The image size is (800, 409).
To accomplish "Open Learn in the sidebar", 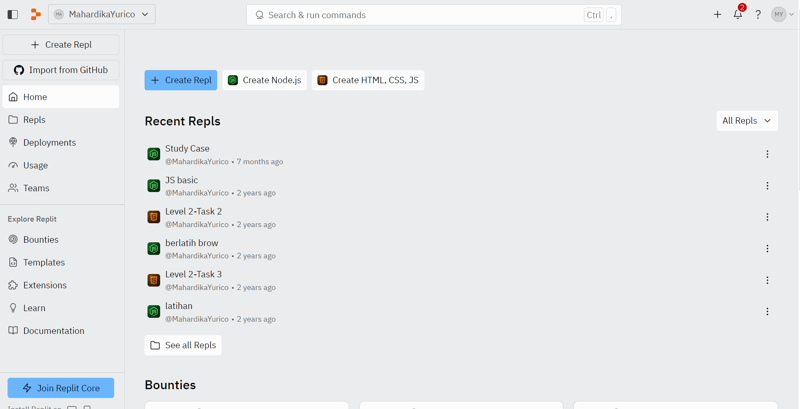I will click(x=61, y=308).
